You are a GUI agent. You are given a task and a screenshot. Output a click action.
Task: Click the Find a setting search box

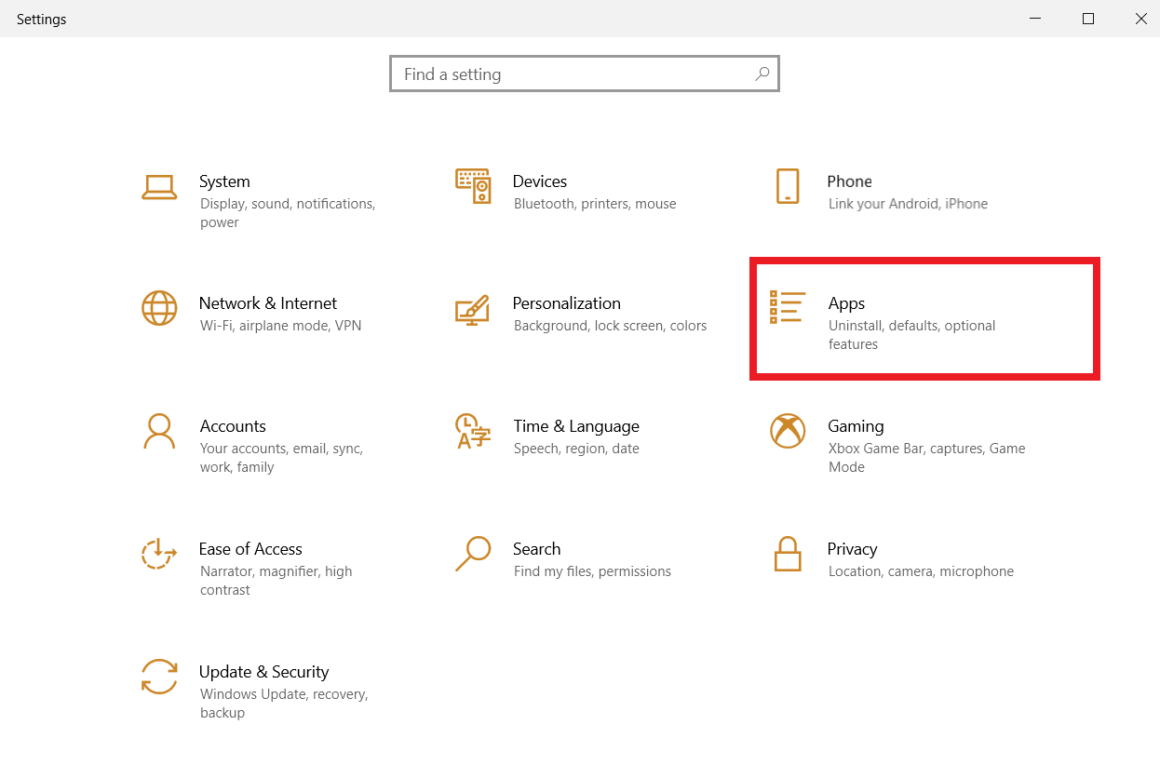[x=560, y=74]
